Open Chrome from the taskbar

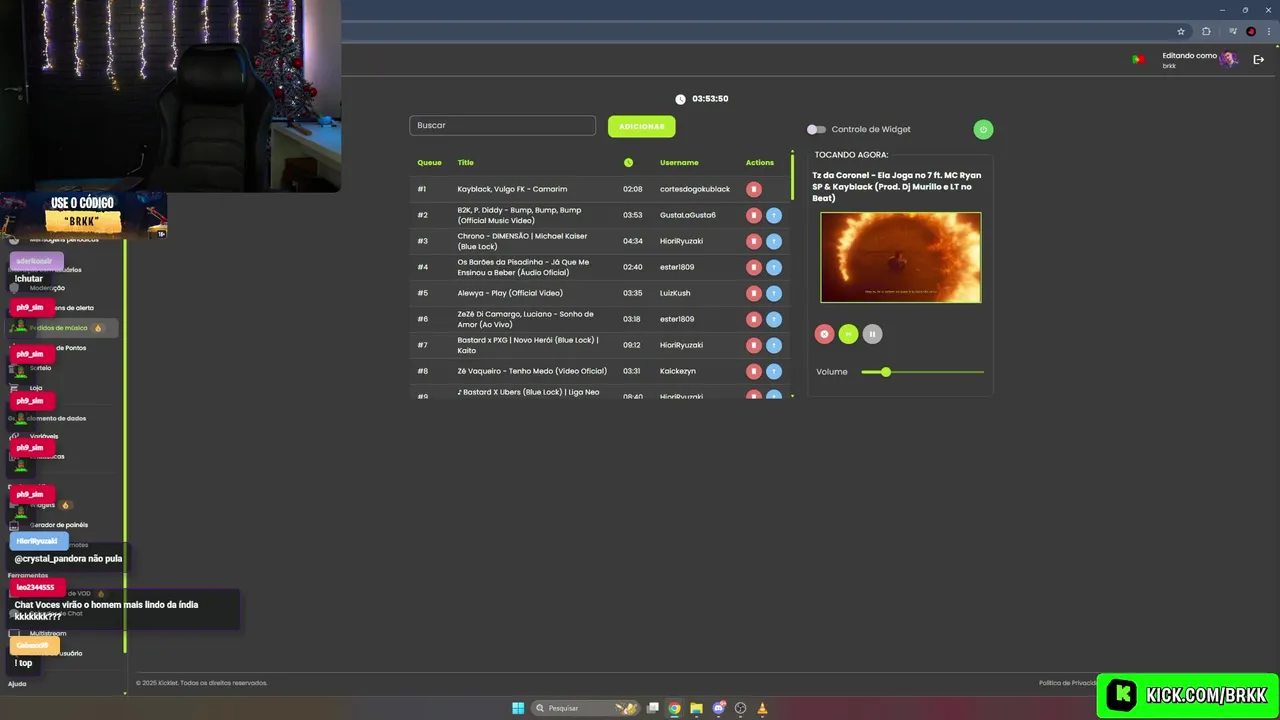coord(675,708)
